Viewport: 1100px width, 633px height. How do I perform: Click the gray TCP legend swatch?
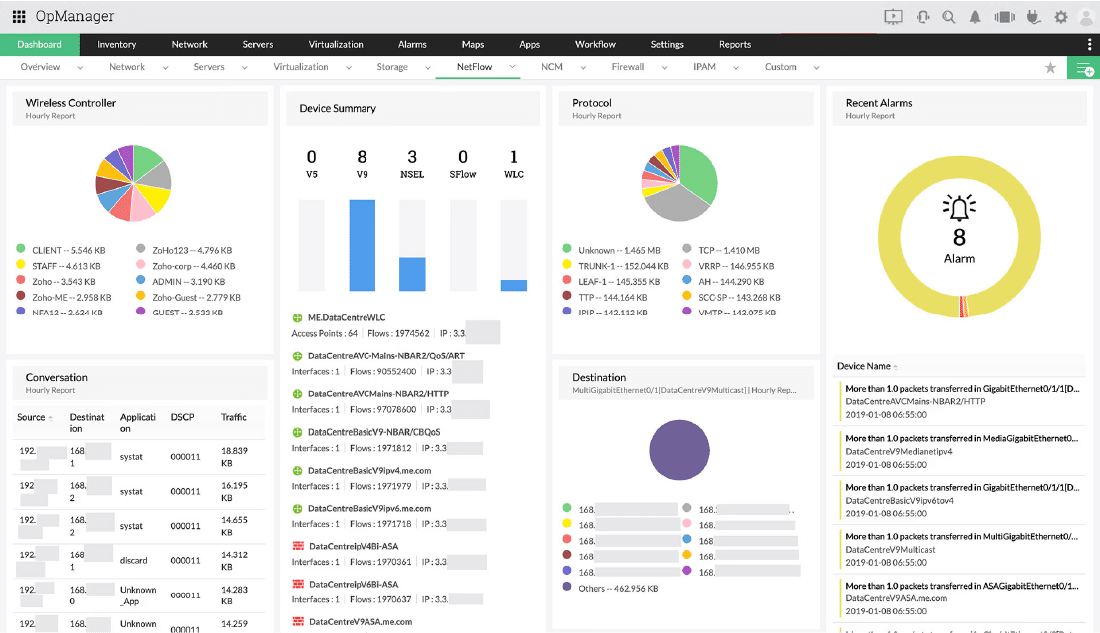[687, 248]
